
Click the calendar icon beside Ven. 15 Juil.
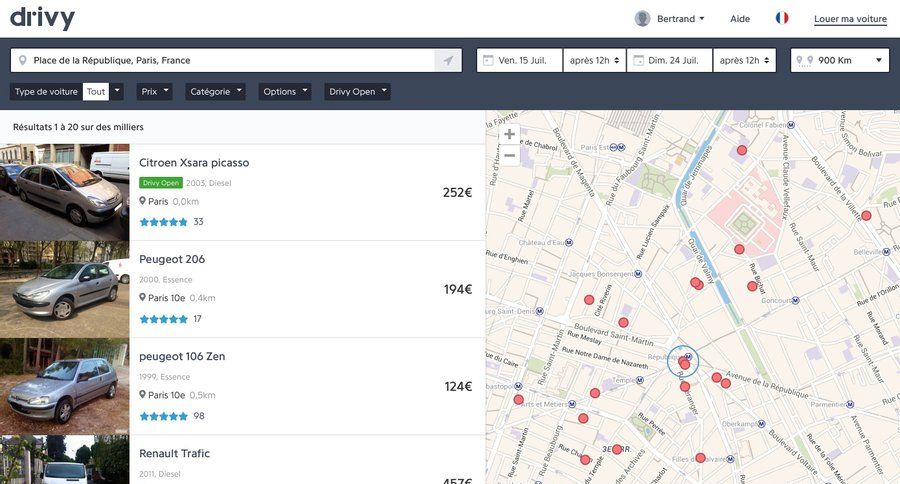tap(488, 60)
